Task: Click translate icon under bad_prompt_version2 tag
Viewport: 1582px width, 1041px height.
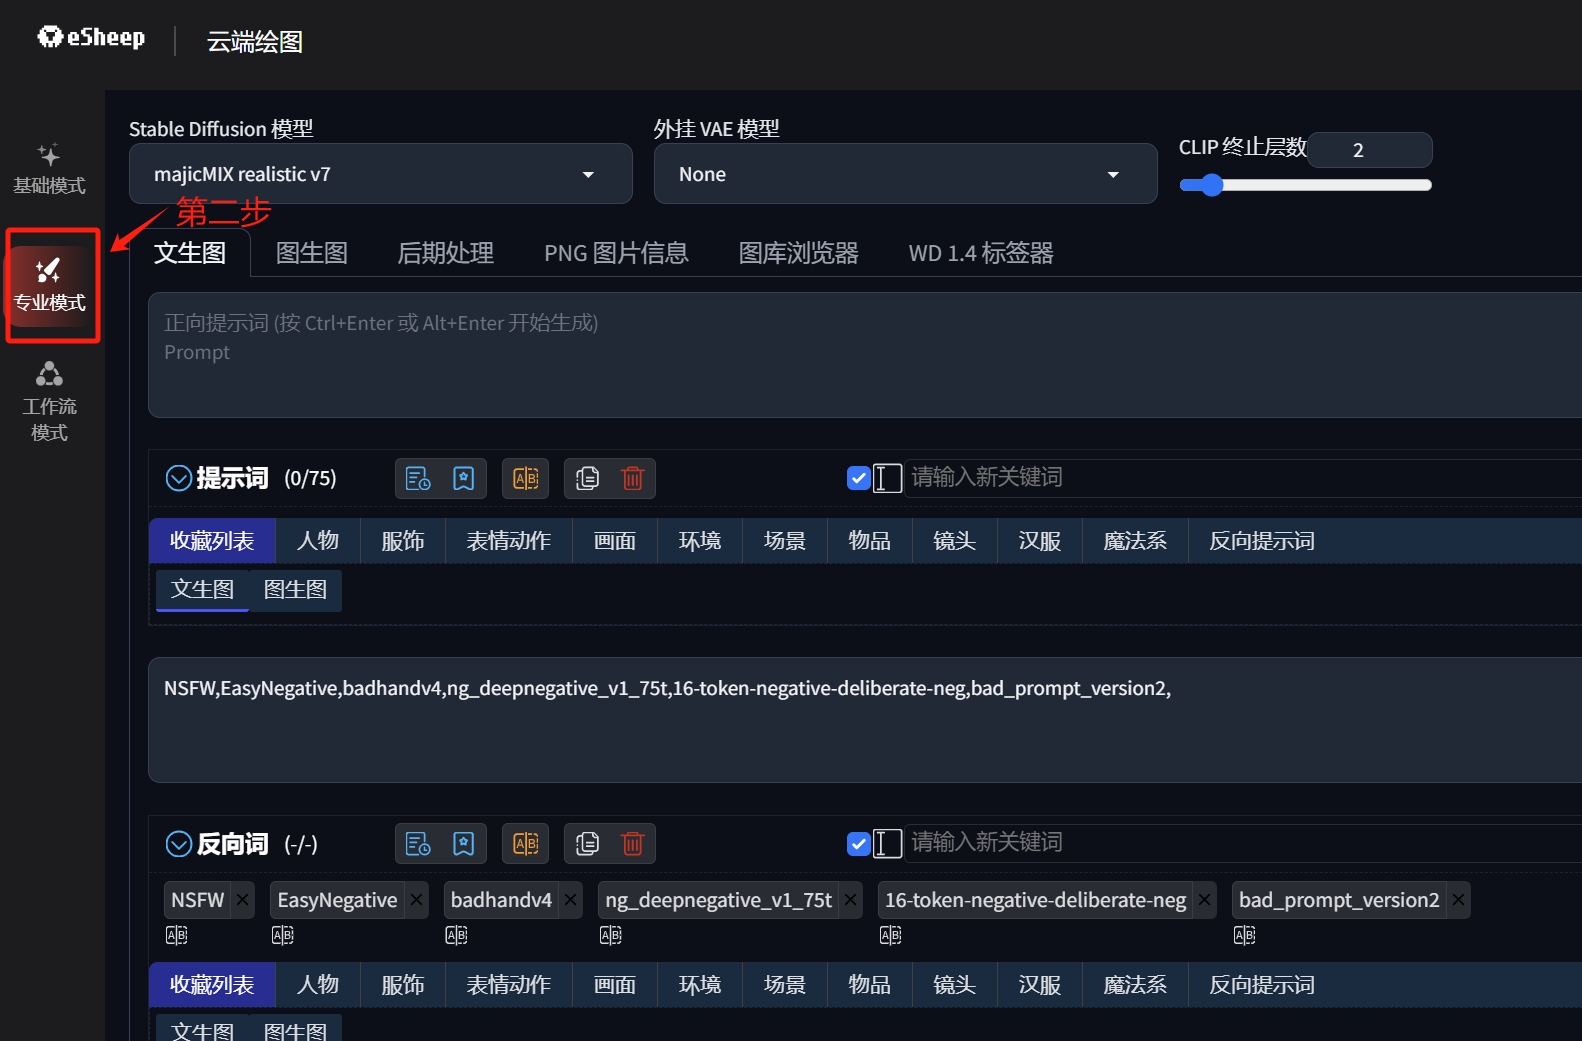Action: point(1245,935)
